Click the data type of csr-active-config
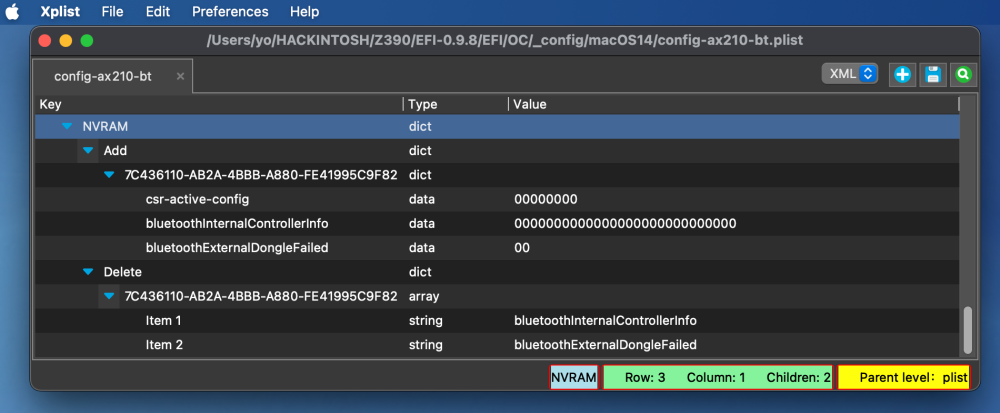 (x=422, y=199)
